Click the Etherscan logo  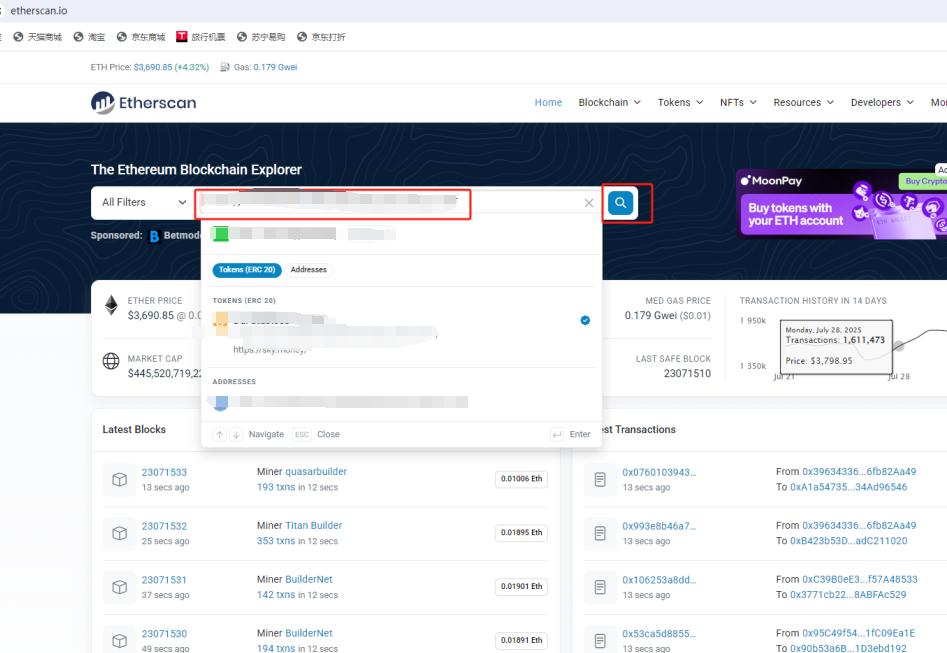coord(144,102)
